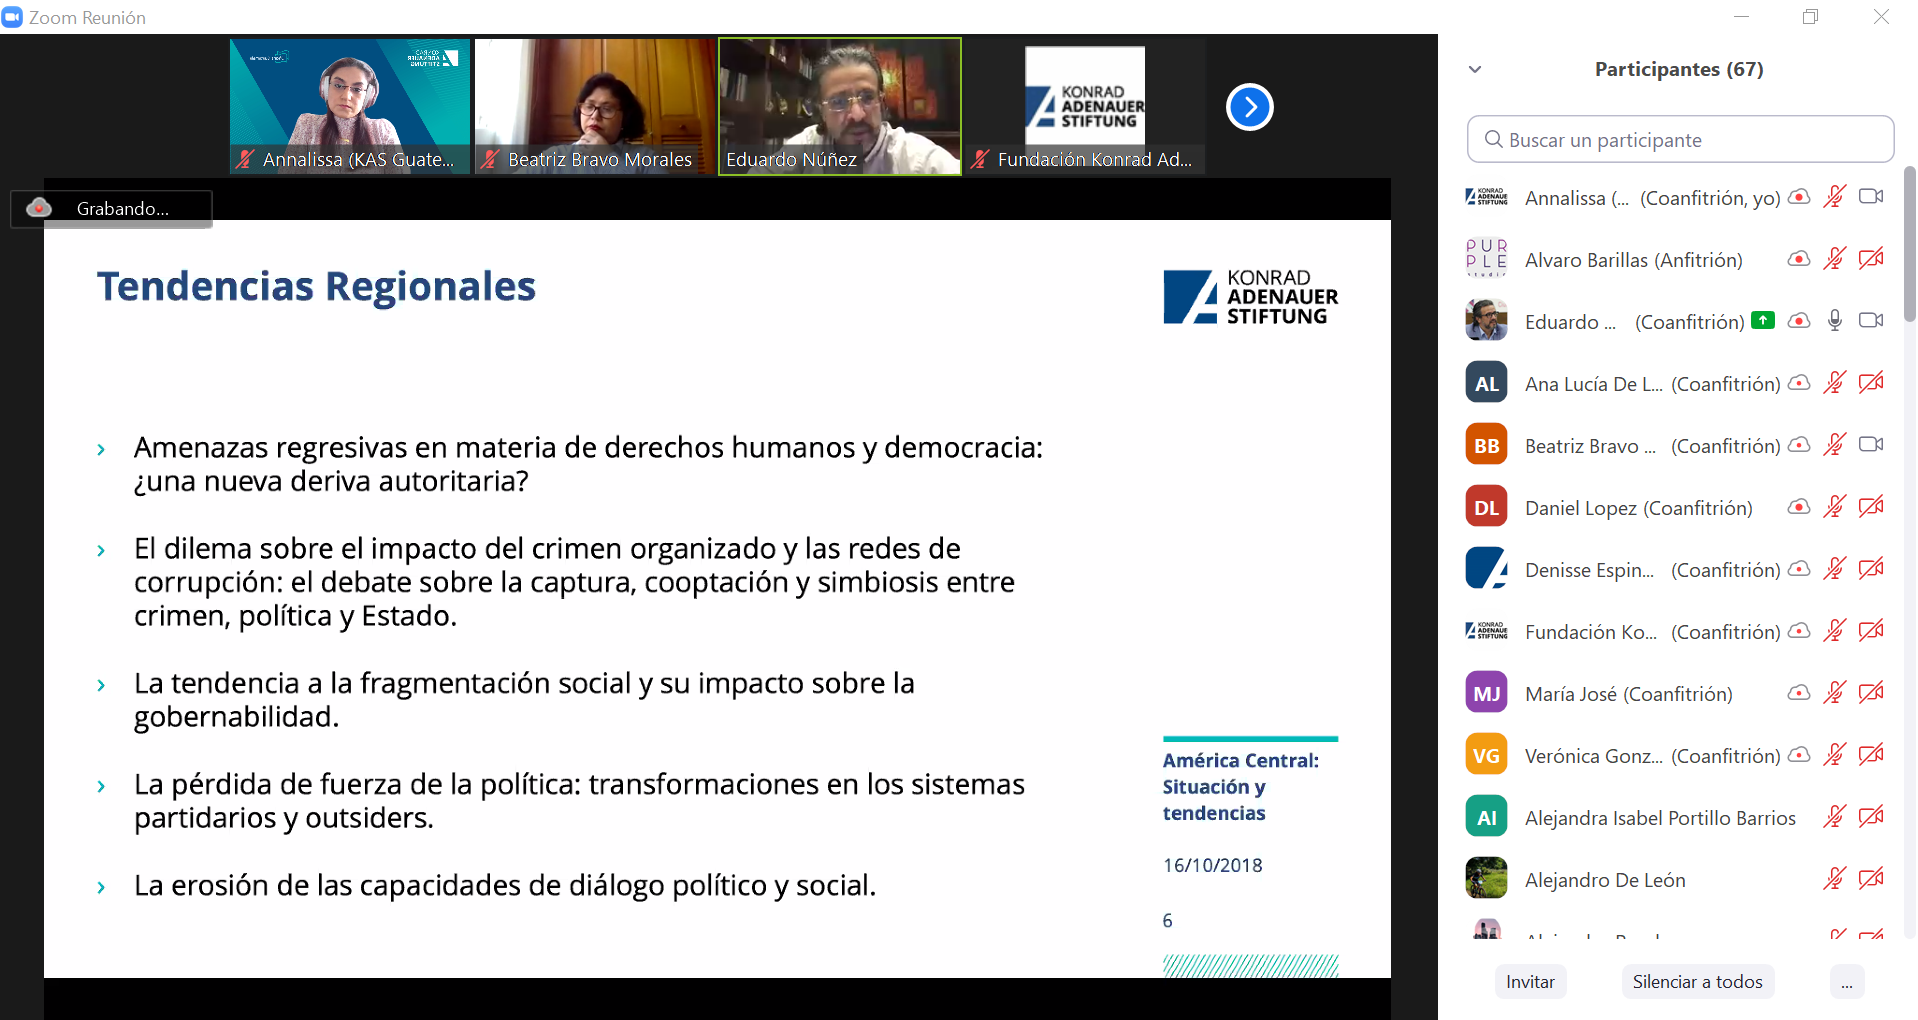Image resolution: width=1918 pixels, height=1020 pixels.
Task: Click the recording cloud icon in Annalissa's row
Action: [1799, 197]
